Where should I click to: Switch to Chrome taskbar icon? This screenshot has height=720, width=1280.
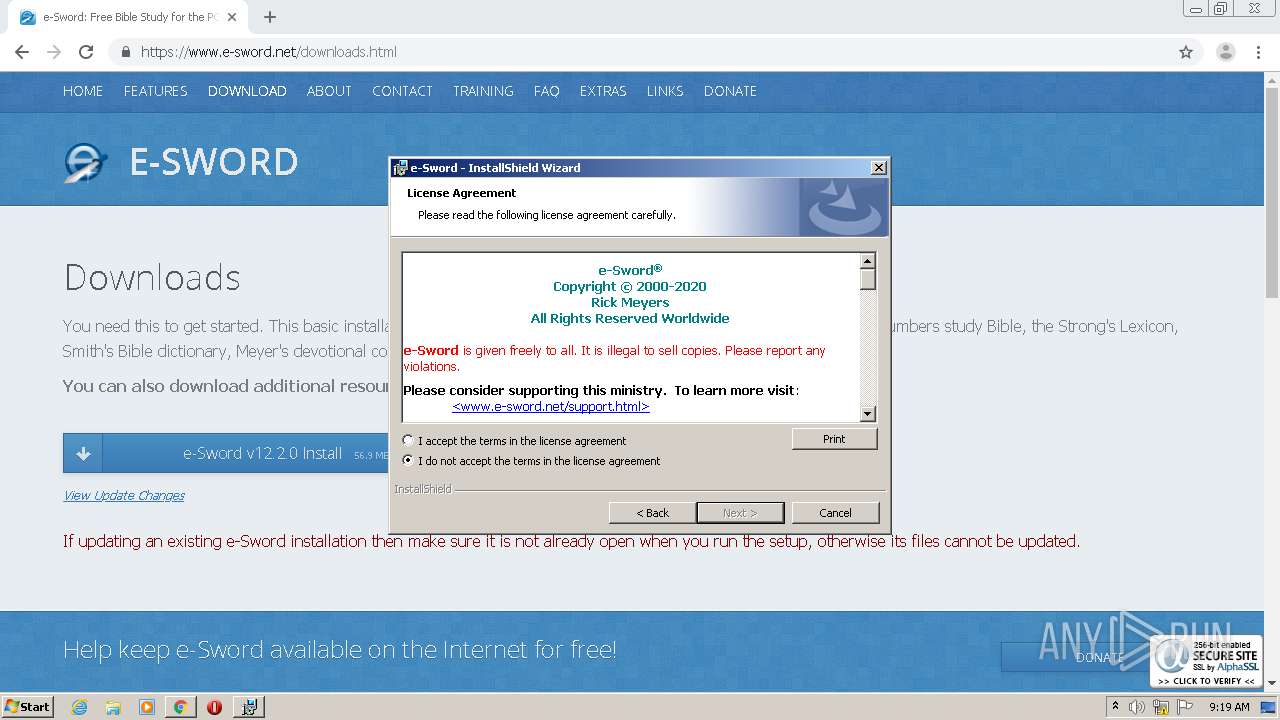pyautogui.click(x=180, y=707)
